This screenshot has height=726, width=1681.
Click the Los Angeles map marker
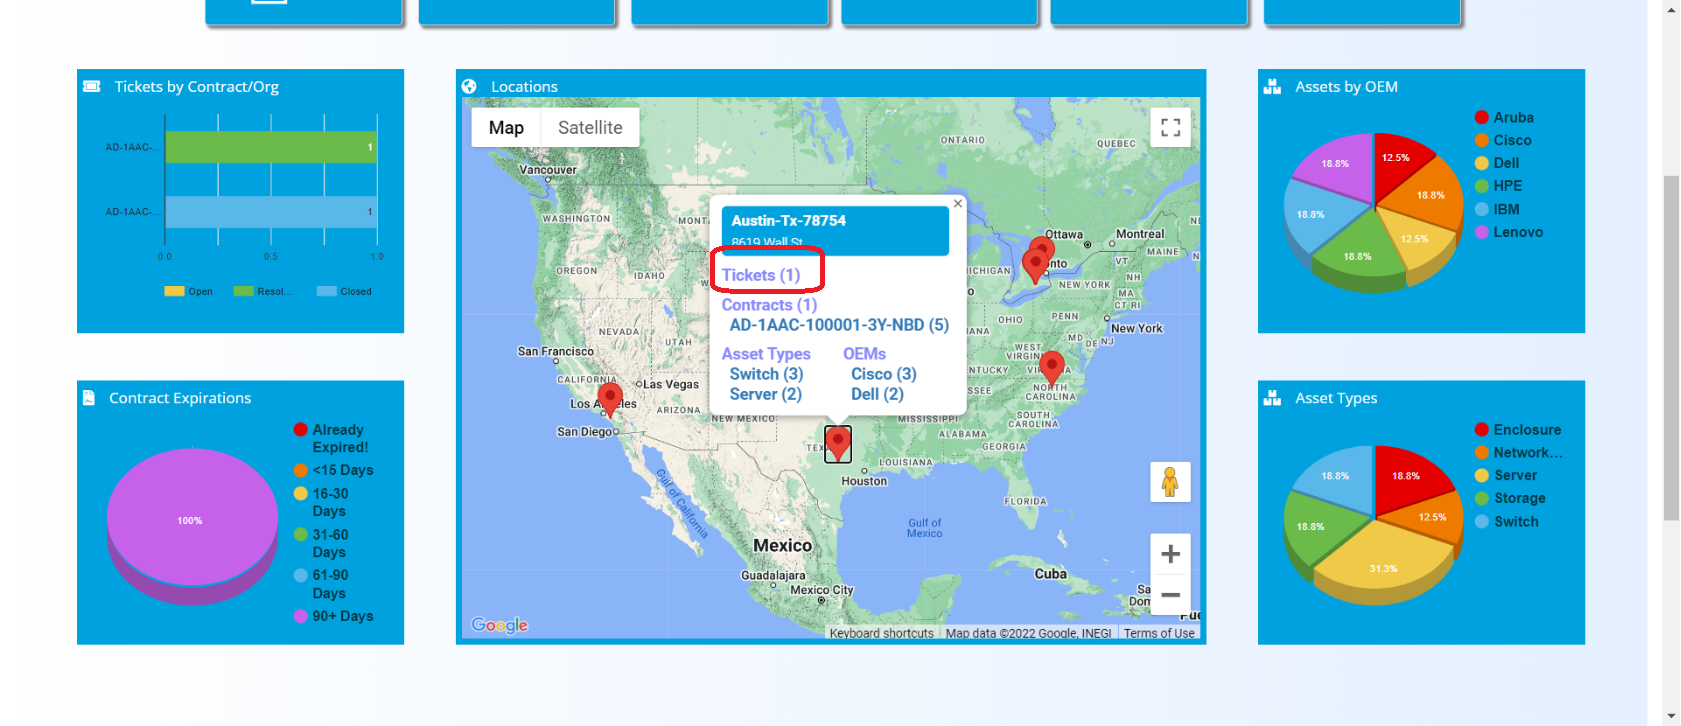pyautogui.click(x=610, y=398)
